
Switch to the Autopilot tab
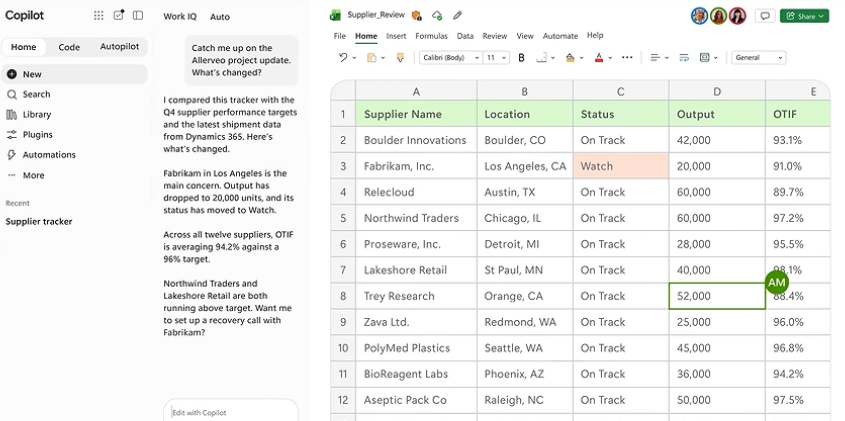tap(119, 47)
